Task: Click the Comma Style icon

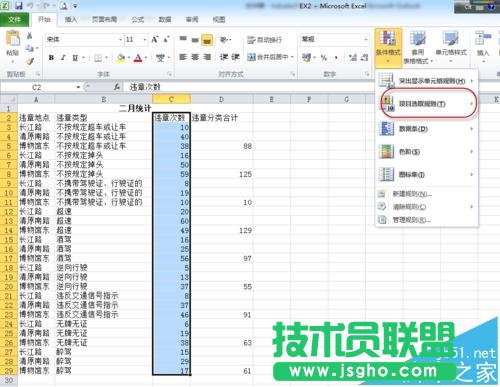Action: pos(336,58)
